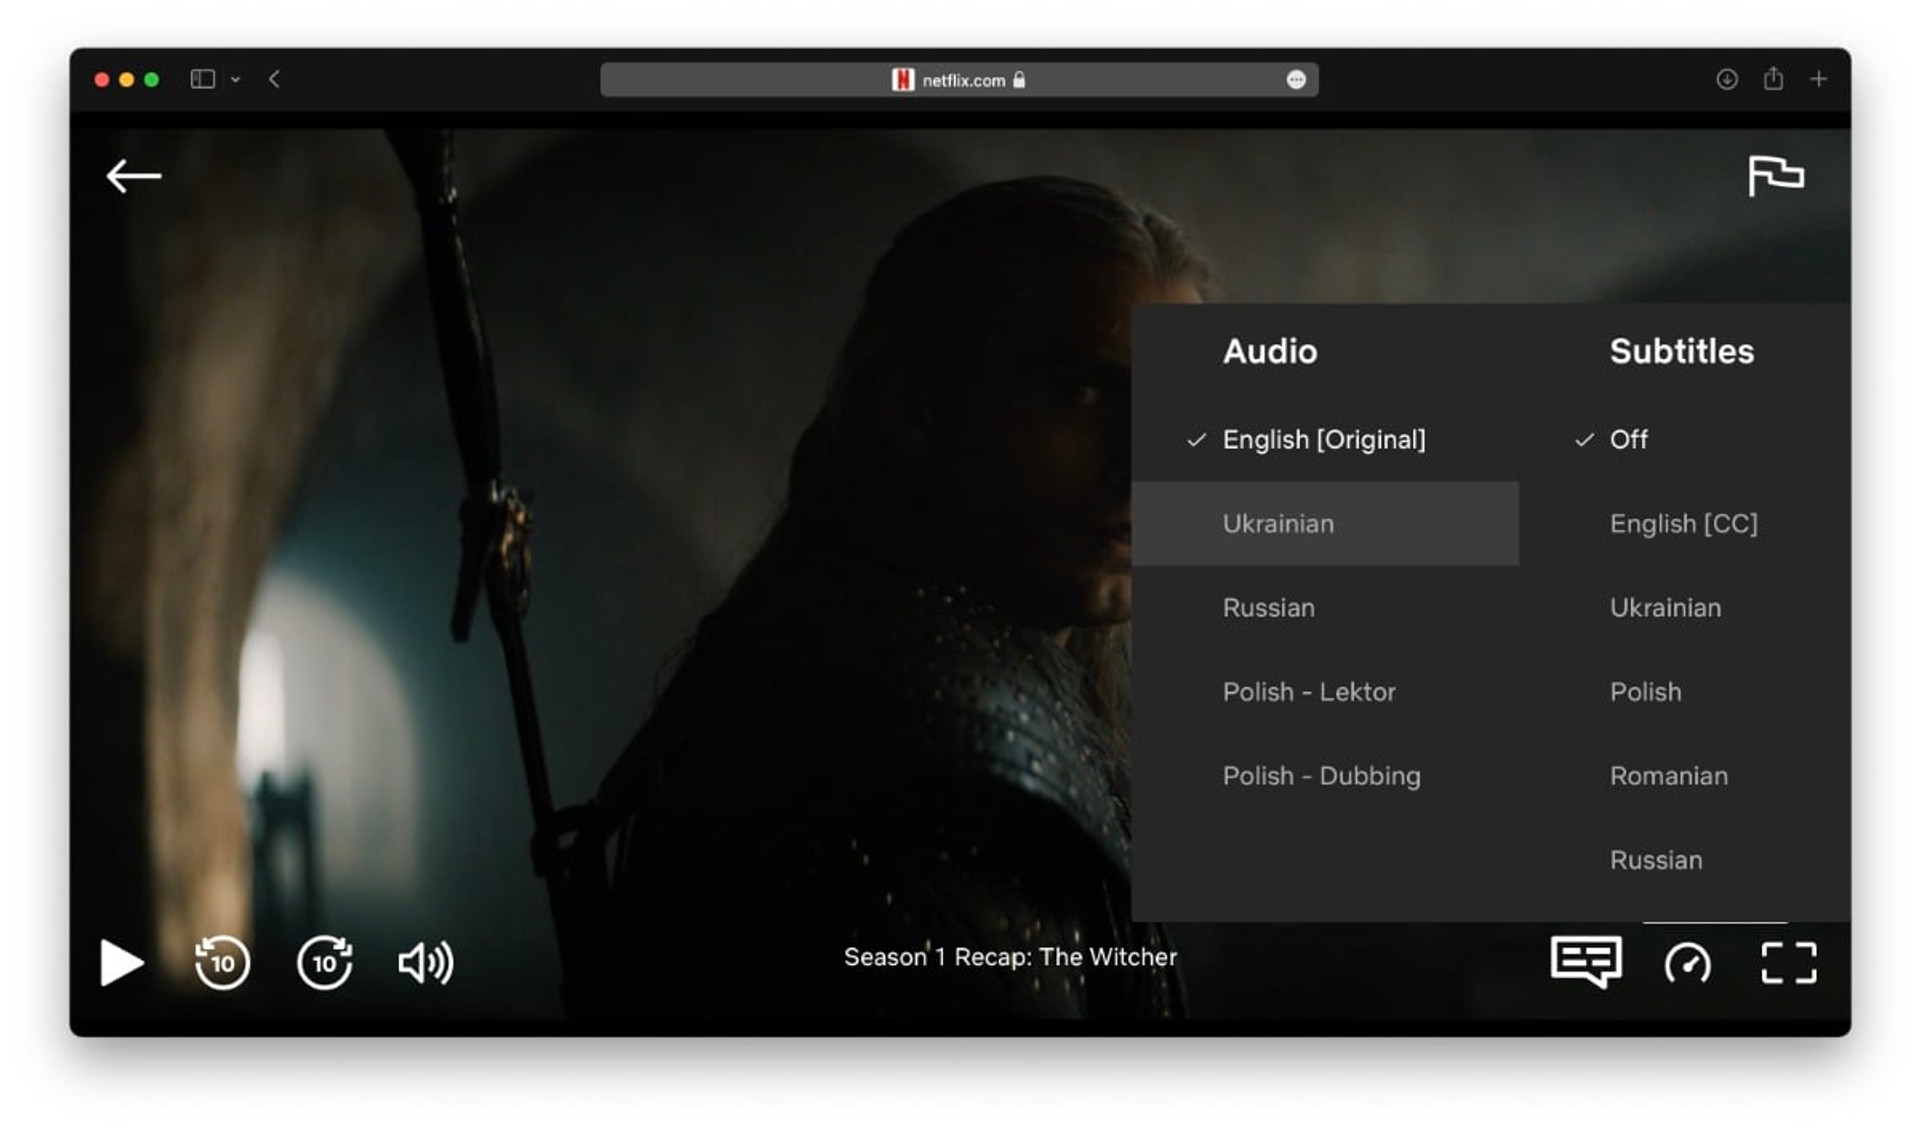
Task: Play the video
Action: tap(121, 962)
